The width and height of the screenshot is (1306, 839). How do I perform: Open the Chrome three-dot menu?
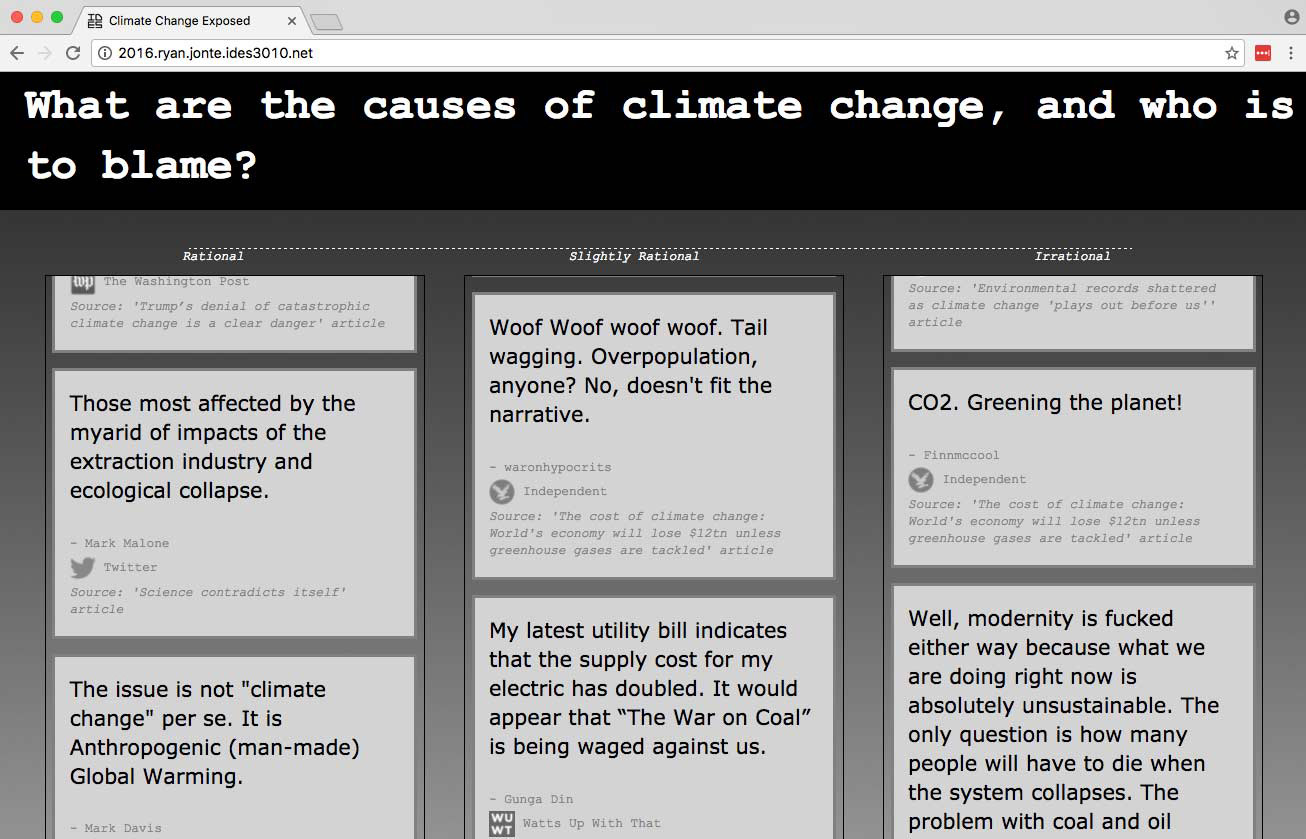pos(1291,53)
